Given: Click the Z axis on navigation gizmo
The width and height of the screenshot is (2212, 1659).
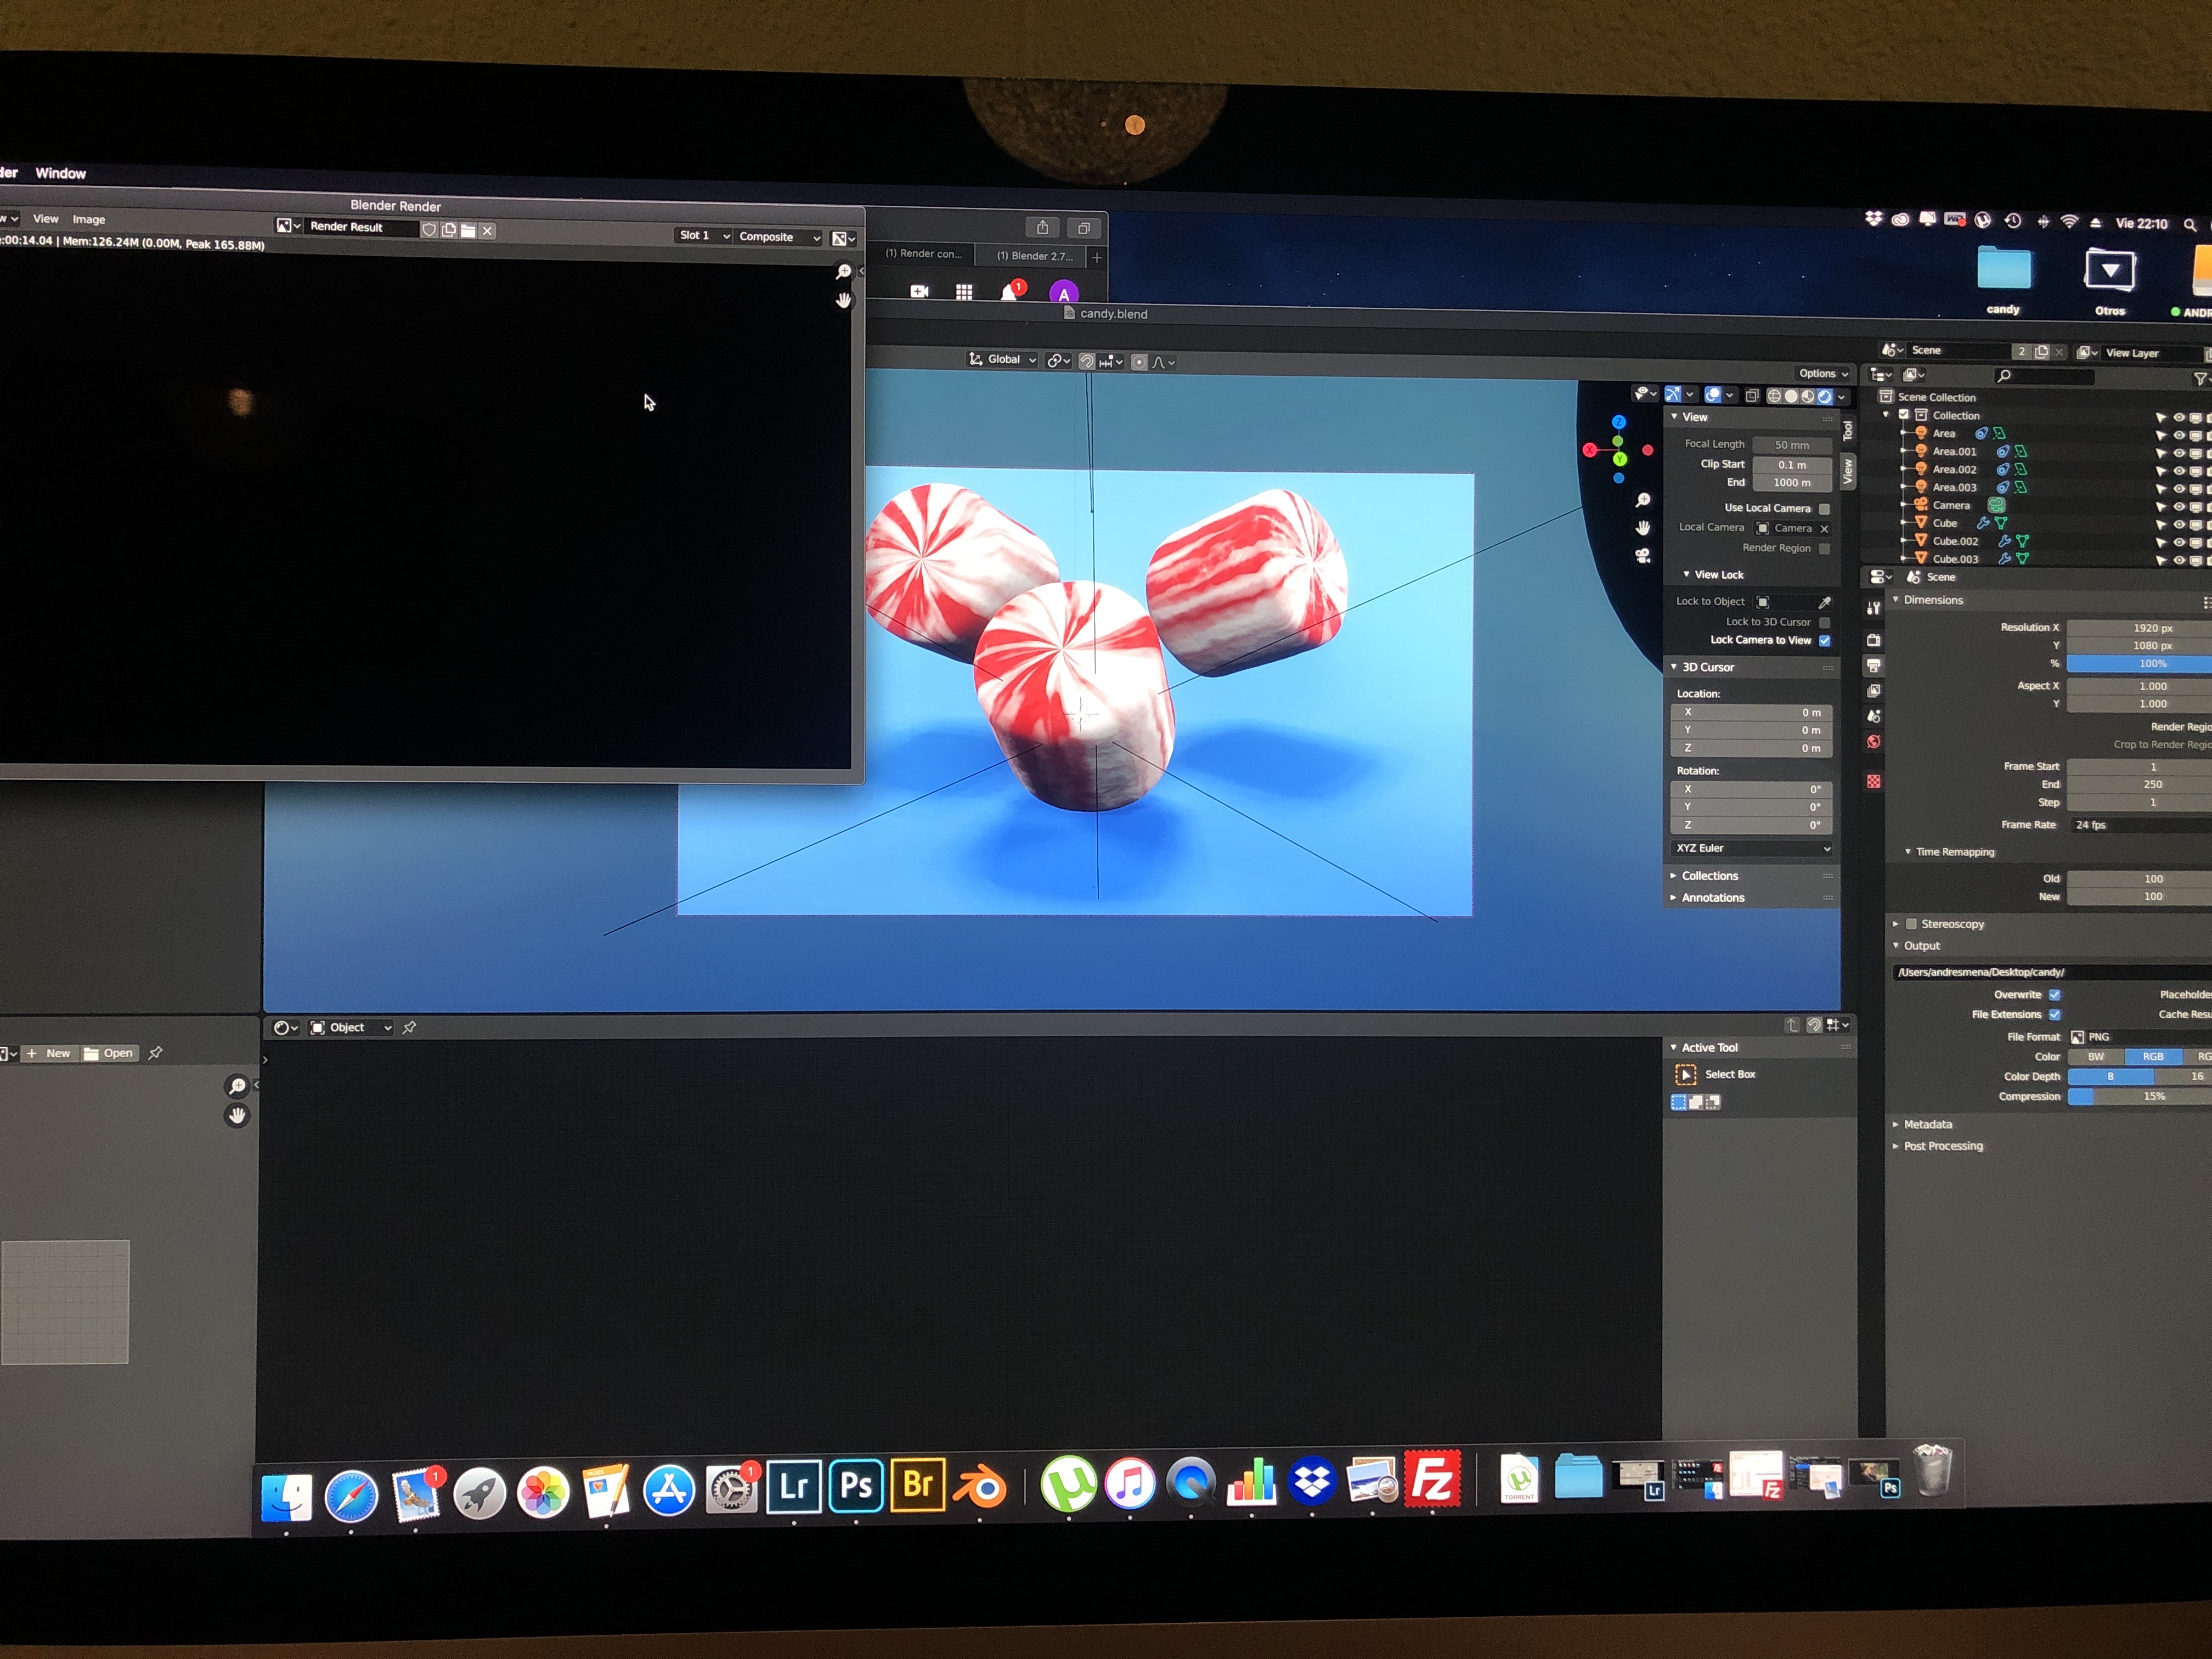Looking at the screenshot, I should [1619, 422].
